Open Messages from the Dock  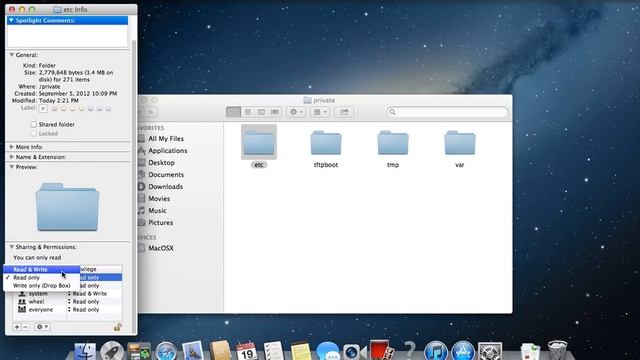point(327,351)
